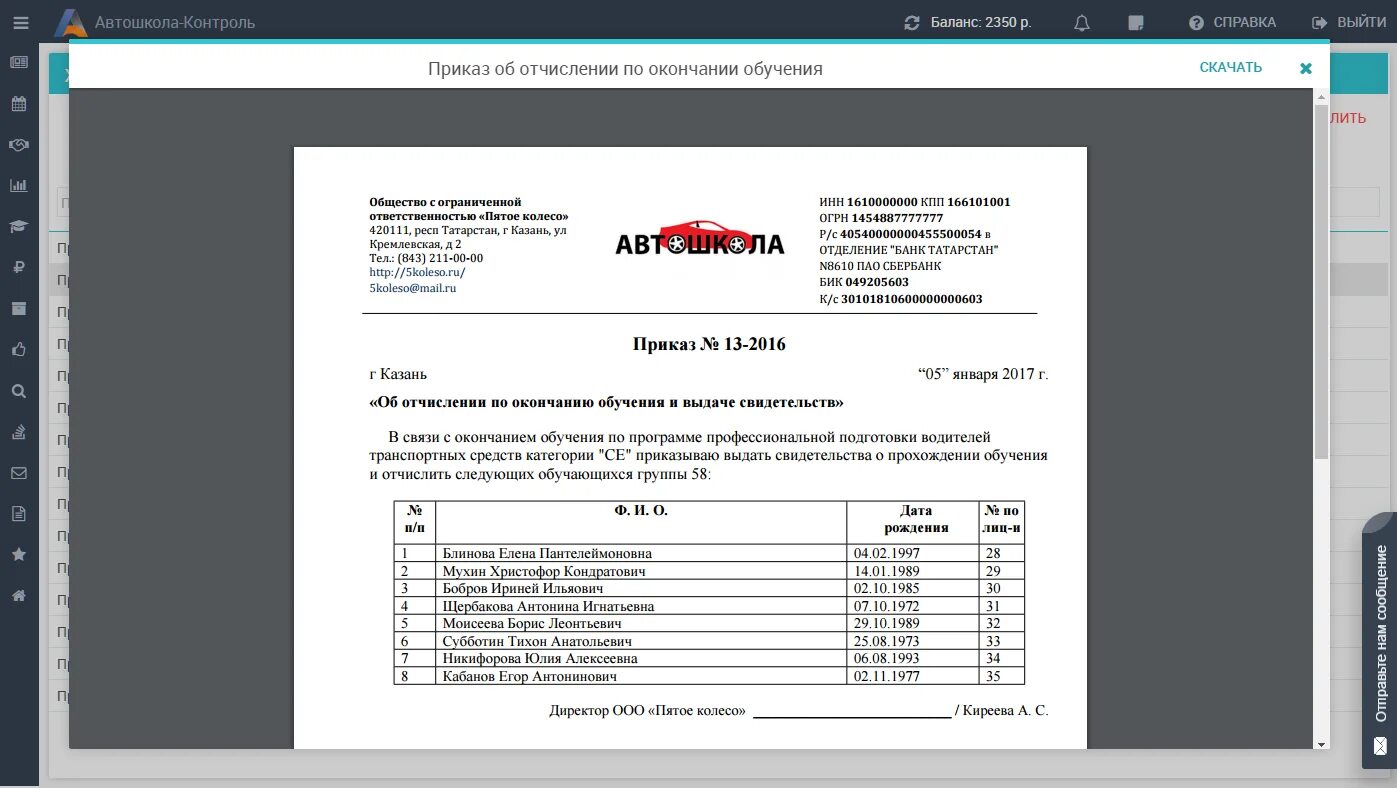
Task: Click the balance refresh icon
Action: pos(911,22)
